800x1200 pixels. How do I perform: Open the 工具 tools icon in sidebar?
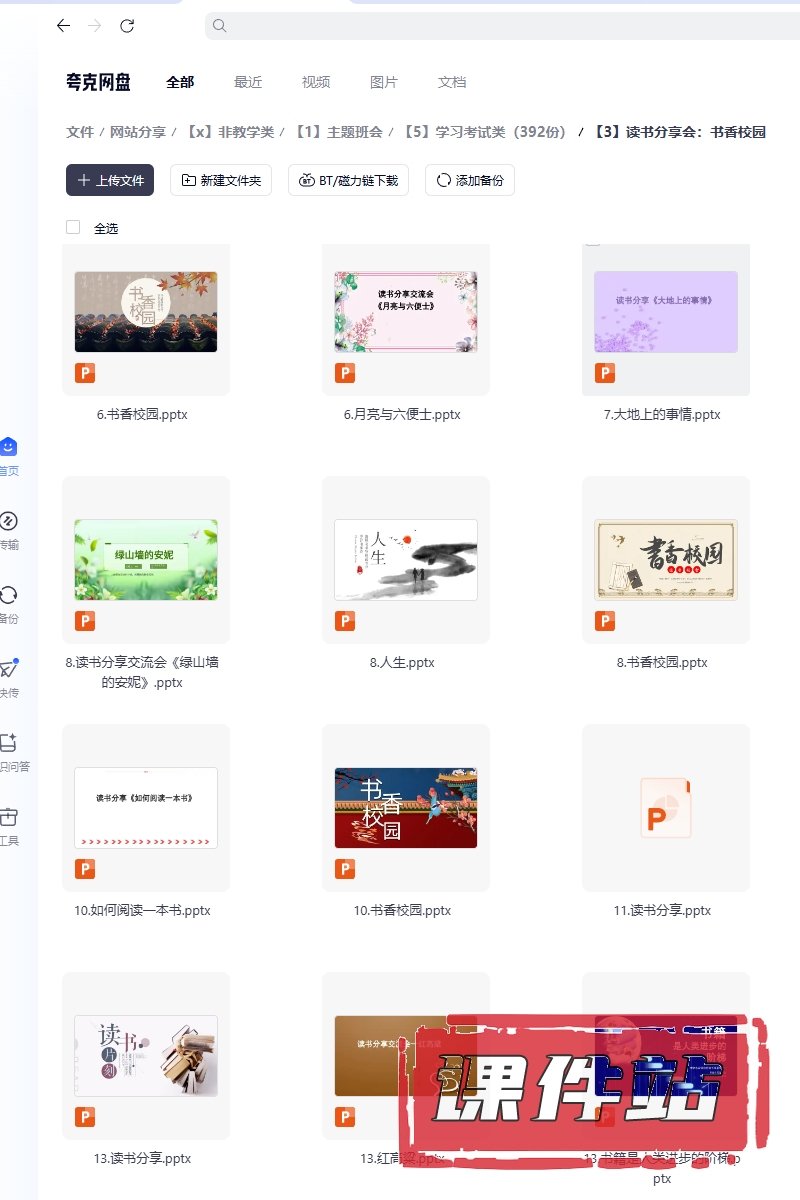coord(9,816)
